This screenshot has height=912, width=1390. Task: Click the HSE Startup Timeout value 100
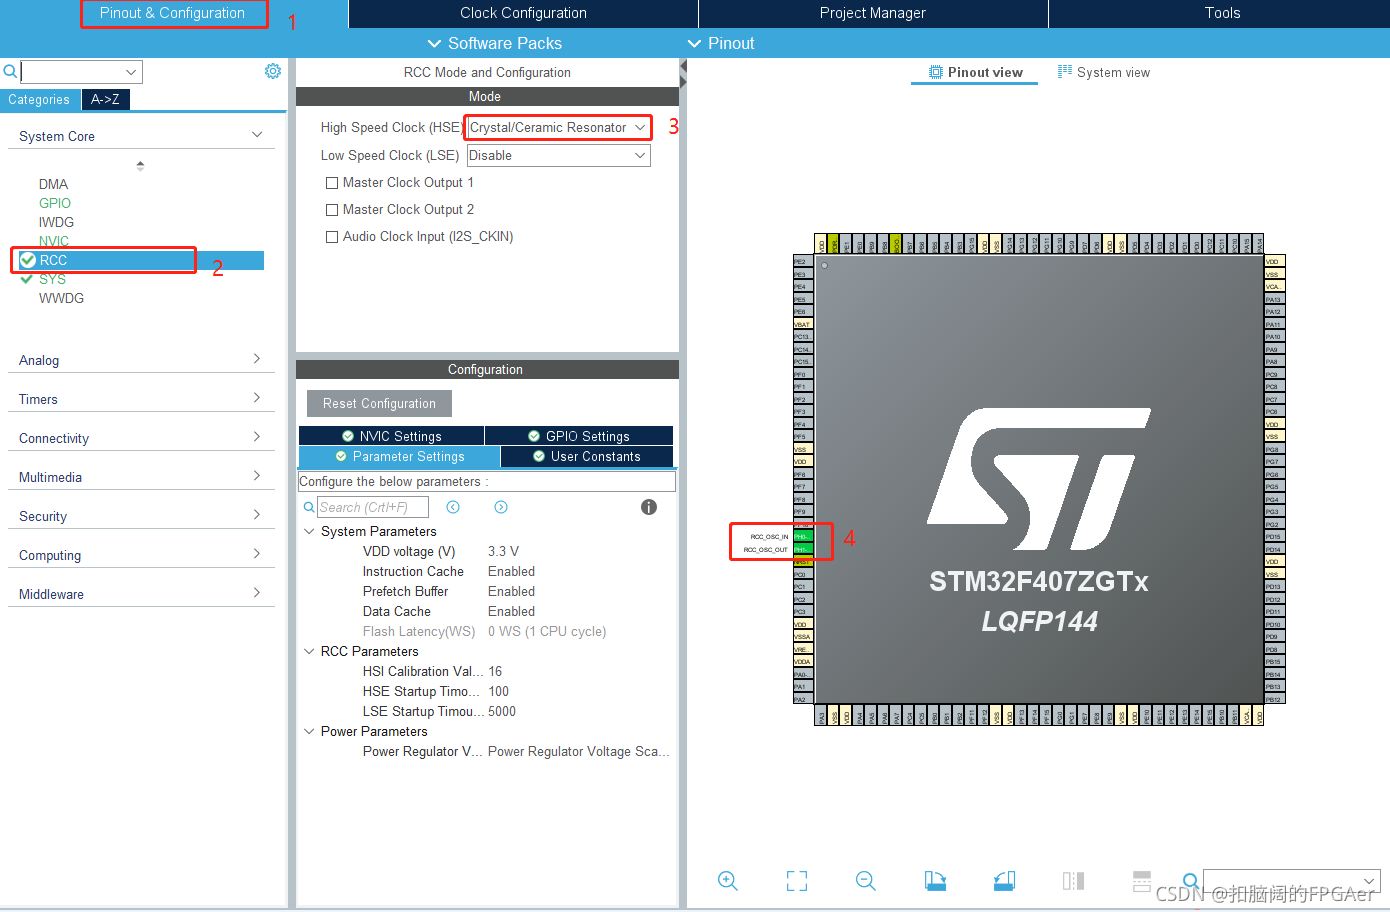point(498,691)
